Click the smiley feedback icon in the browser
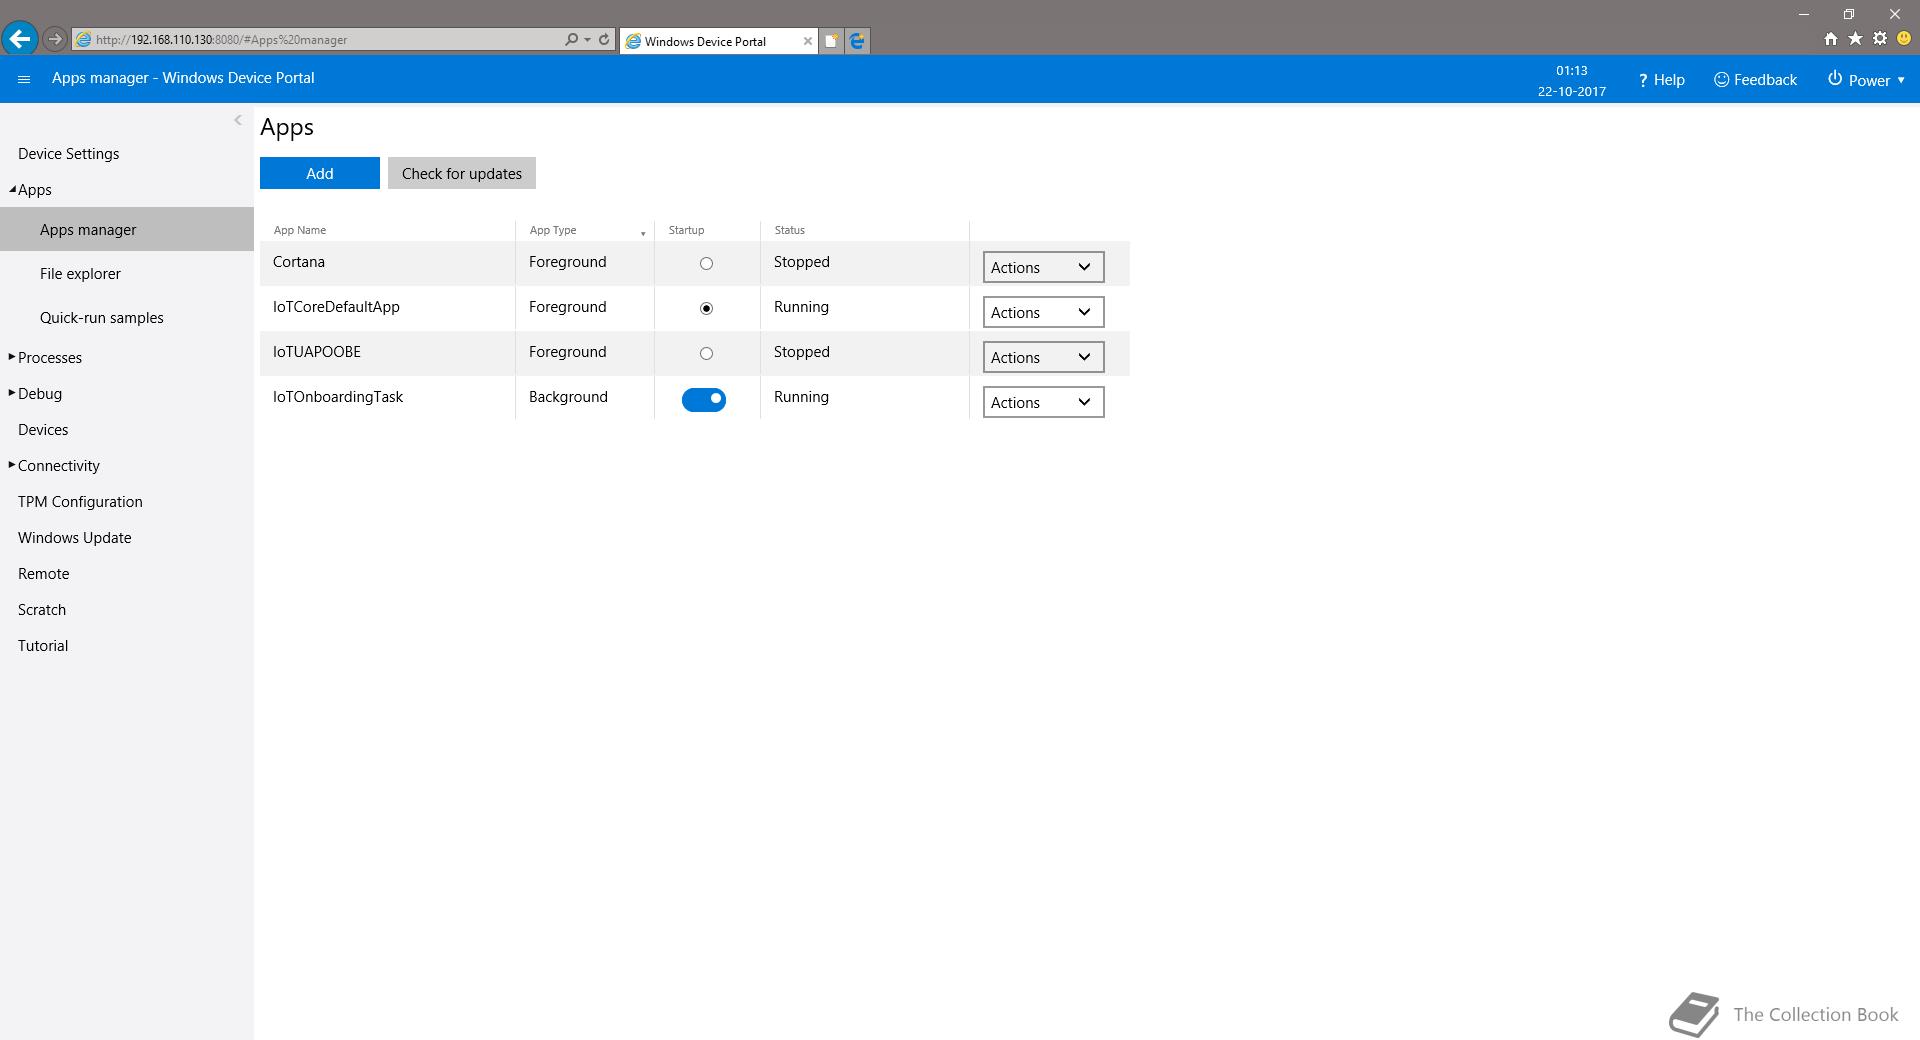Image resolution: width=1920 pixels, height=1040 pixels. coord(1904,39)
